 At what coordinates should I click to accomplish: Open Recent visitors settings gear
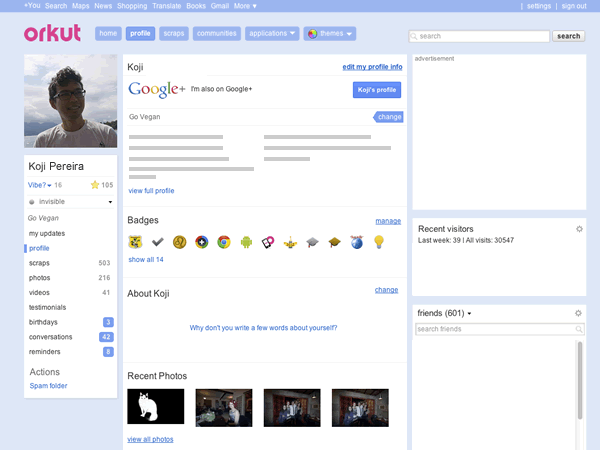[x=578, y=229]
